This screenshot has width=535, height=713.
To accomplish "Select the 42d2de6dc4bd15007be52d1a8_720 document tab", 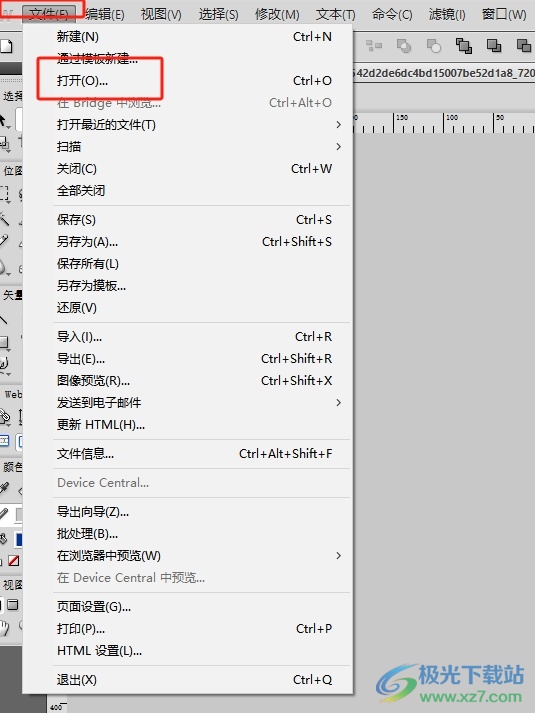I will [444, 73].
